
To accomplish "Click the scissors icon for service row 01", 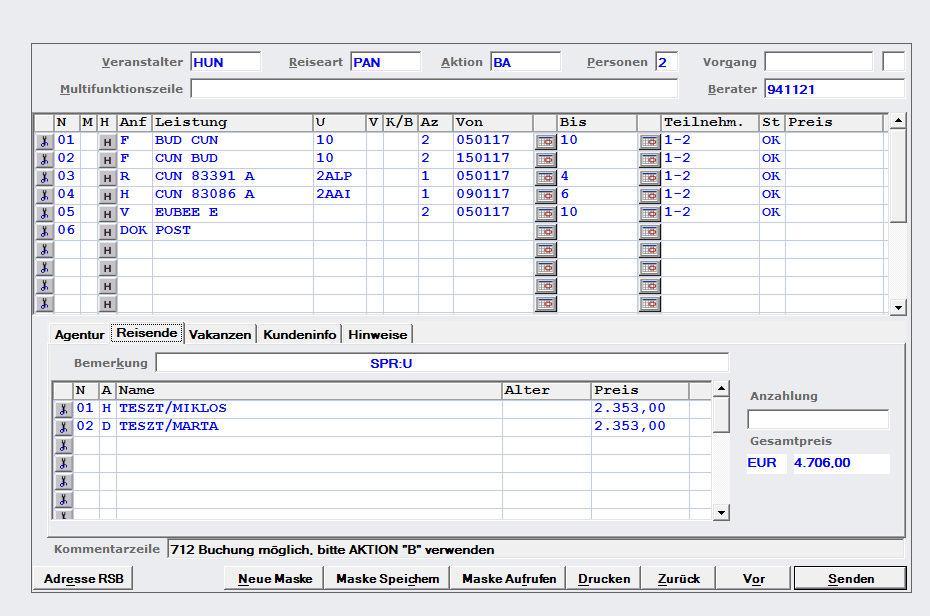I will click(x=44, y=141).
